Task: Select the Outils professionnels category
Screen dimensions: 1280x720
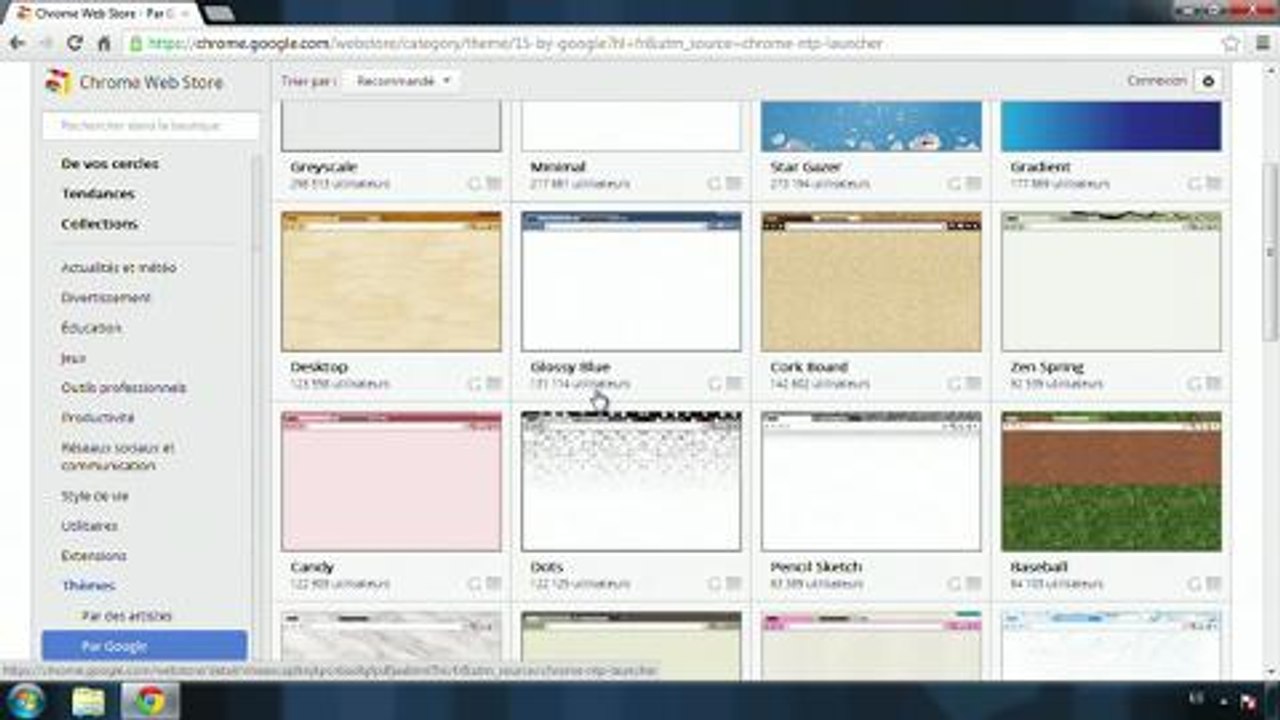Action: pos(124,388)
